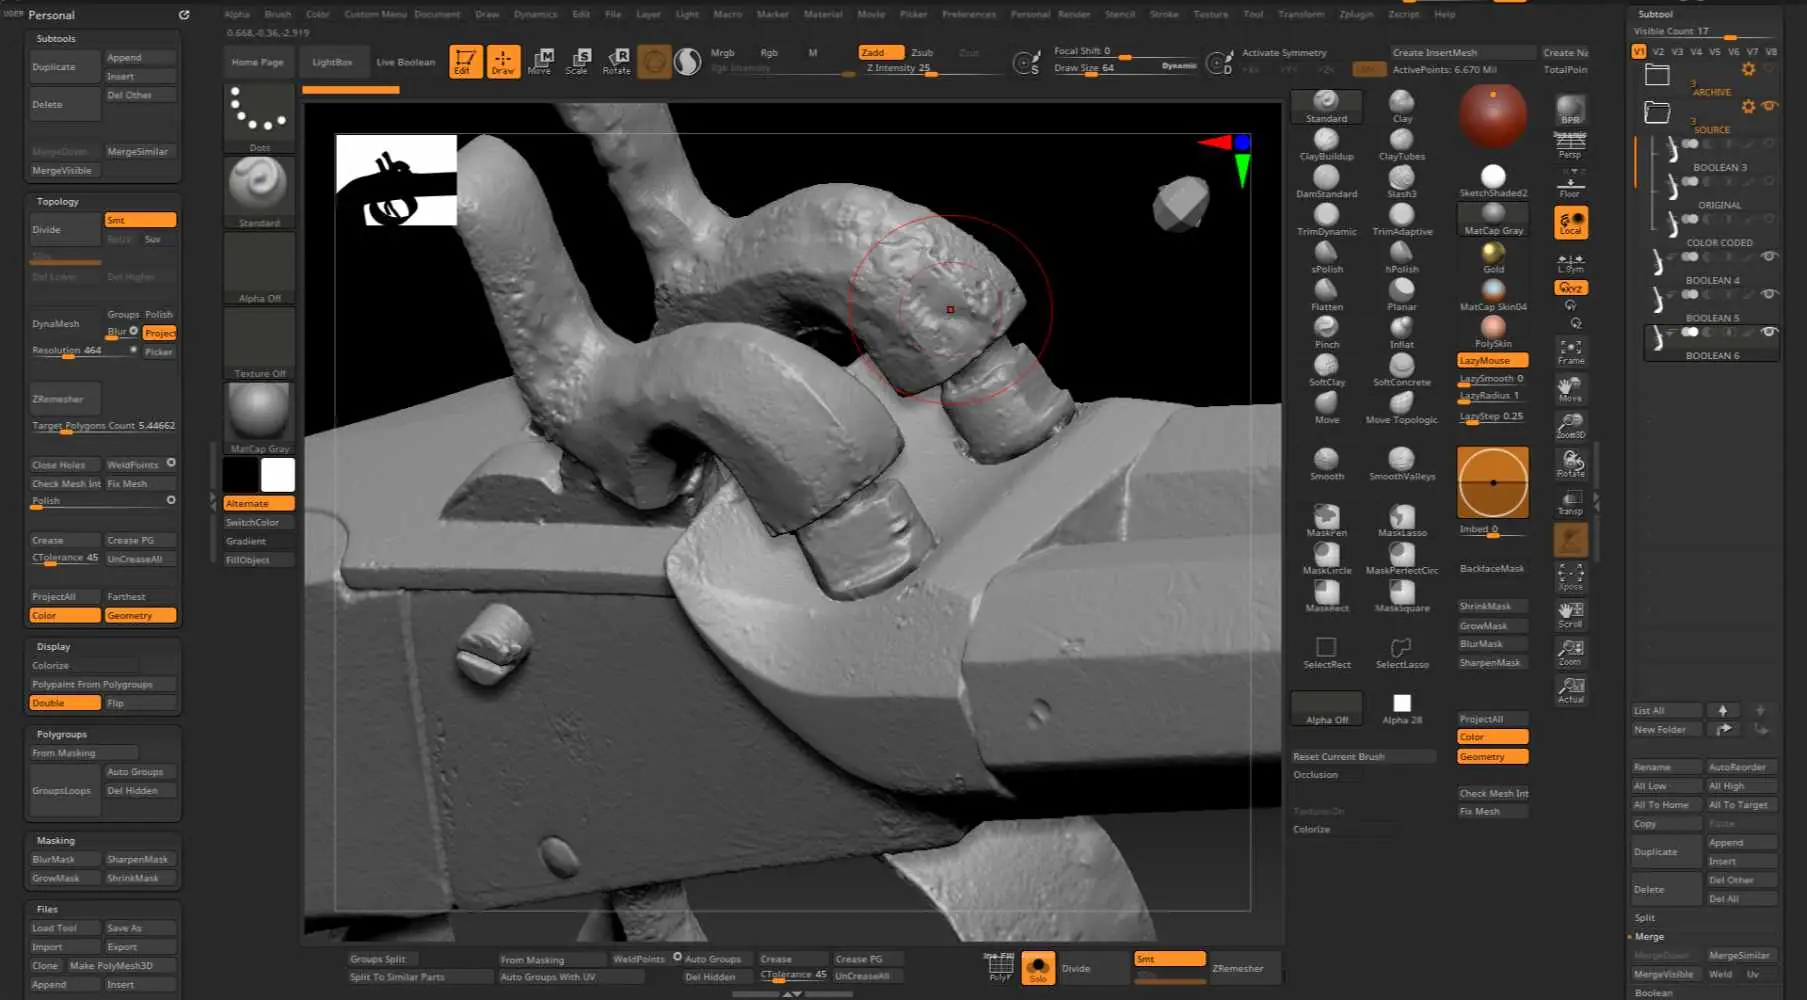Toggle visibility eye of SOURCE folder
This screenshot has width=1807, height=1000.
(1770, 106)
